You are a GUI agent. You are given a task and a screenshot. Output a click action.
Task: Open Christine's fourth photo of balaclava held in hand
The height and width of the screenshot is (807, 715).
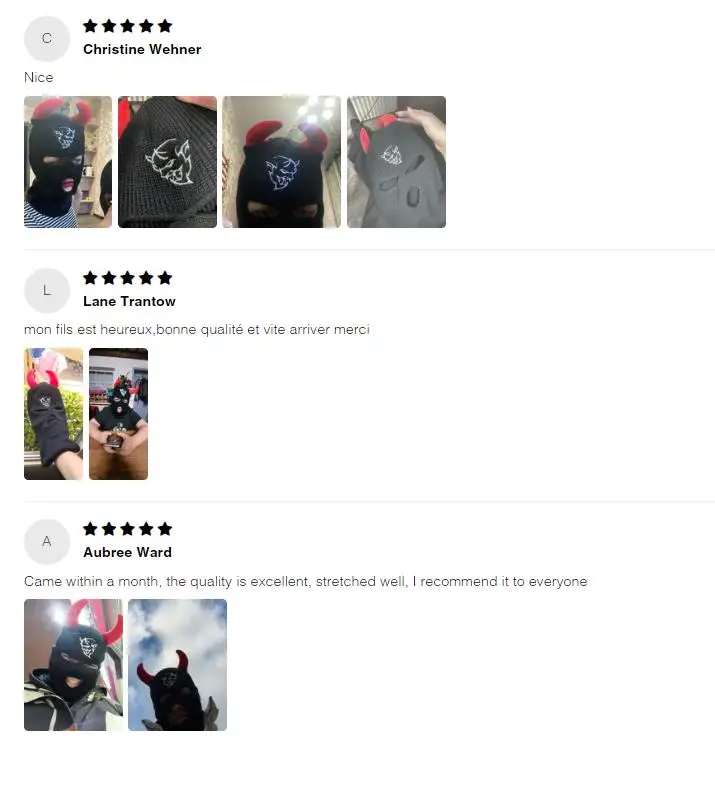[396, 162]
